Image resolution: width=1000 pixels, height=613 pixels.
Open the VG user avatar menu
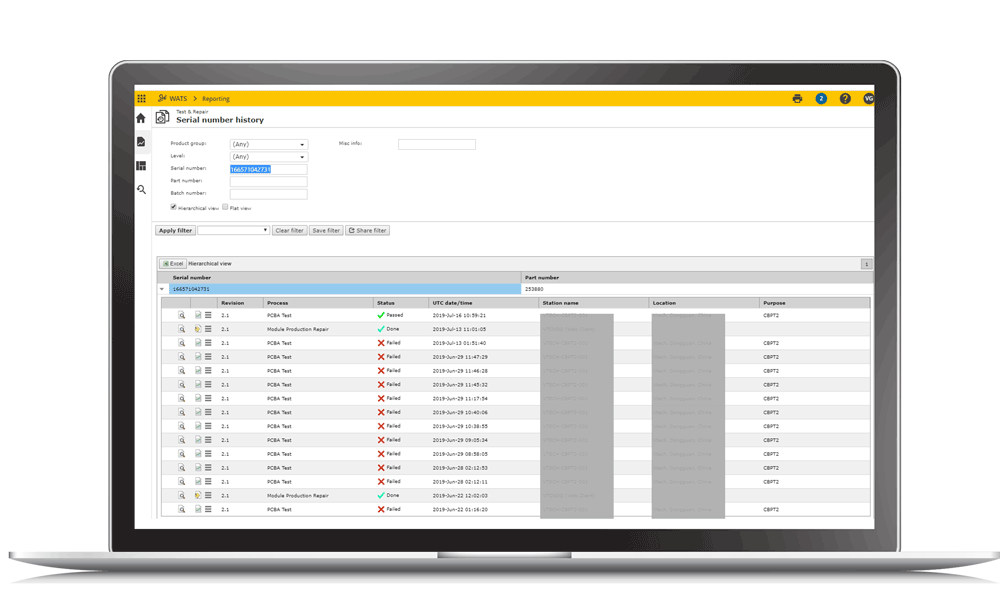pyautogui.click(x=868, y=99)
